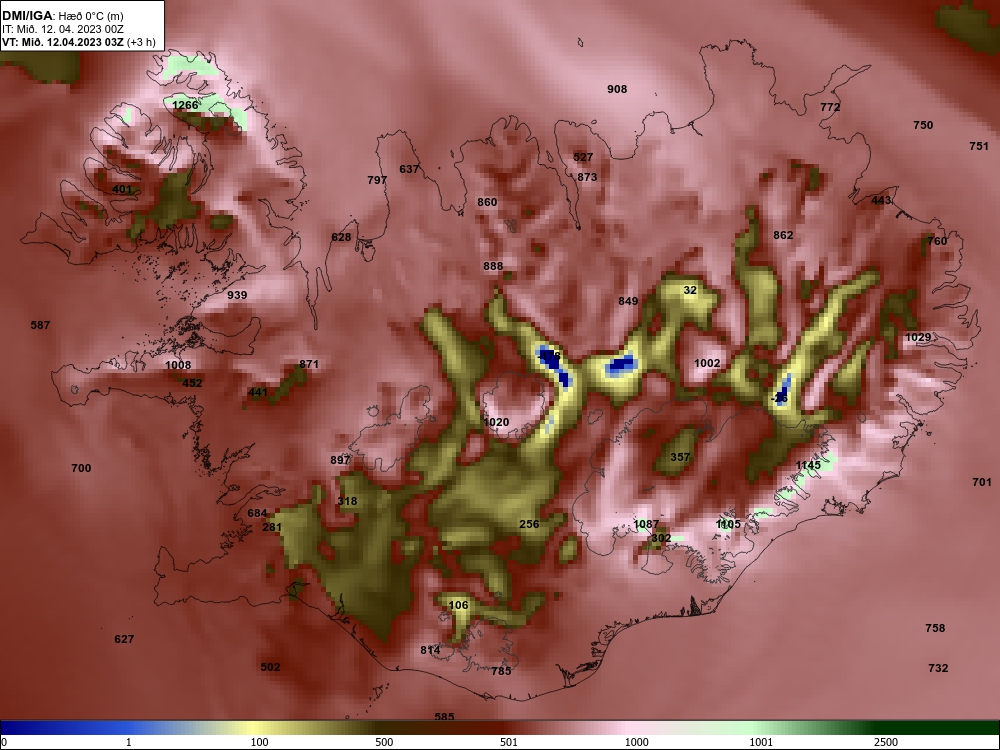
Task: Click the 628 value label
Action: [341, 237]
